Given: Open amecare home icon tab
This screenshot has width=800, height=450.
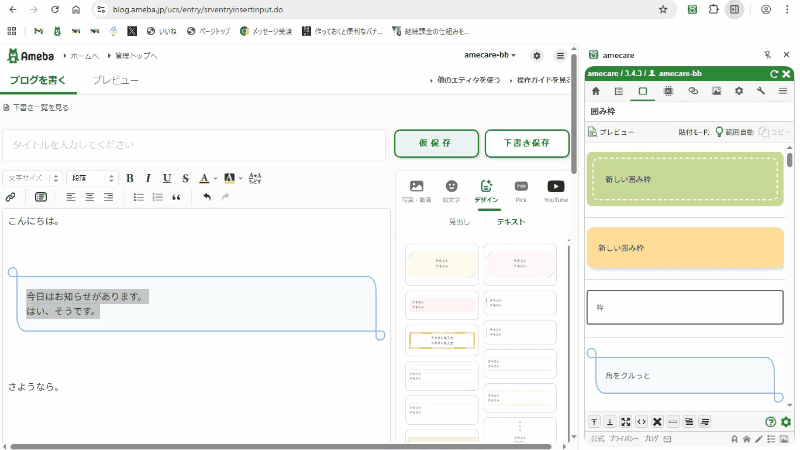Looking at the screenshot, I should (596, 91).
